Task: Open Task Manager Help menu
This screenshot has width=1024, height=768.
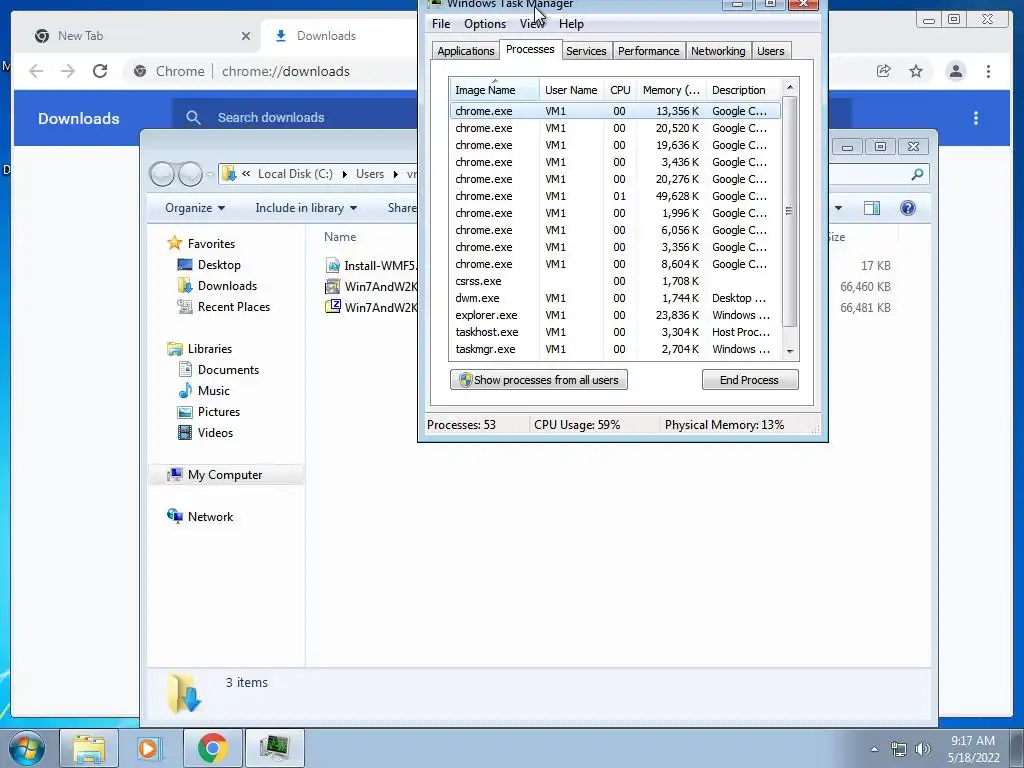Action: (x=571, y=24)
